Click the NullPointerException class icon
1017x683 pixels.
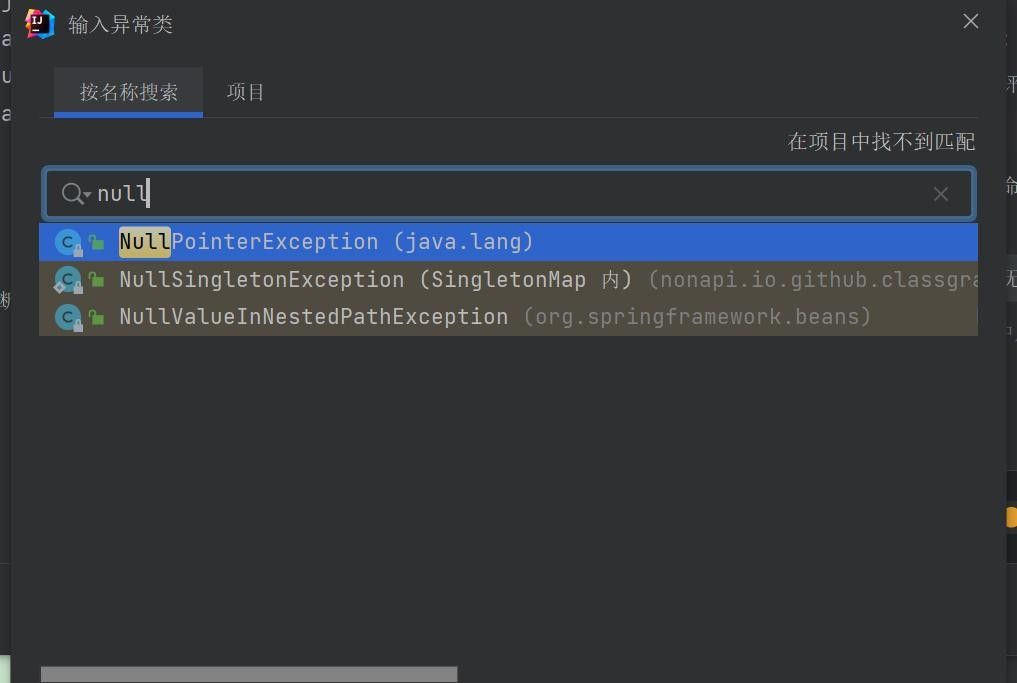click(68, 242)
